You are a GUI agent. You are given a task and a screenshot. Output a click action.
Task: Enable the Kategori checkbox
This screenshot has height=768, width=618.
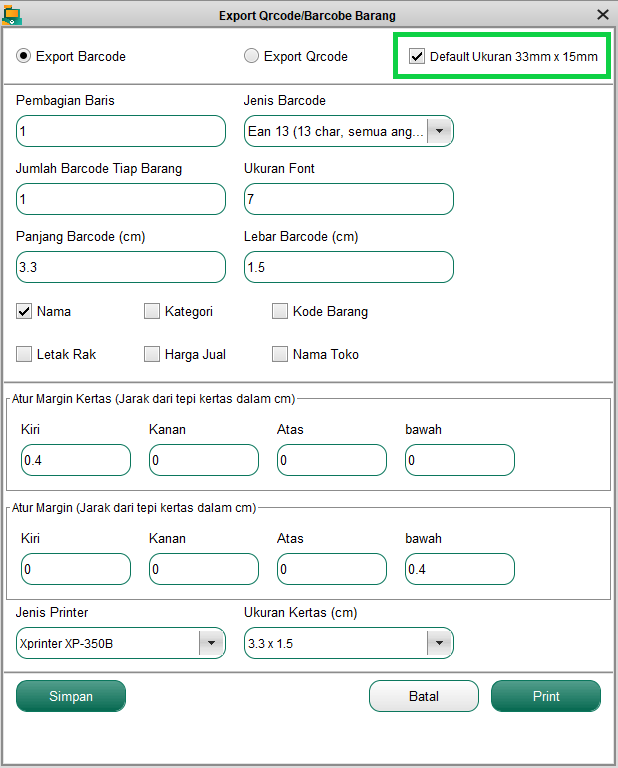152,311
